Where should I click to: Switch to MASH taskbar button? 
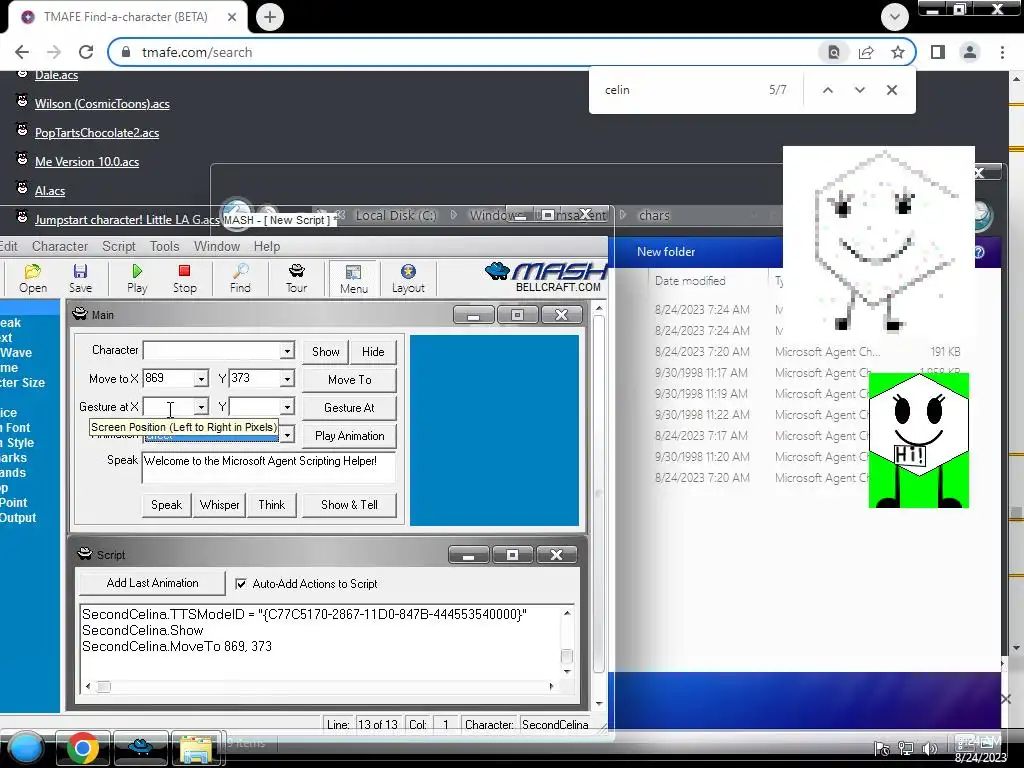(140, 748)
